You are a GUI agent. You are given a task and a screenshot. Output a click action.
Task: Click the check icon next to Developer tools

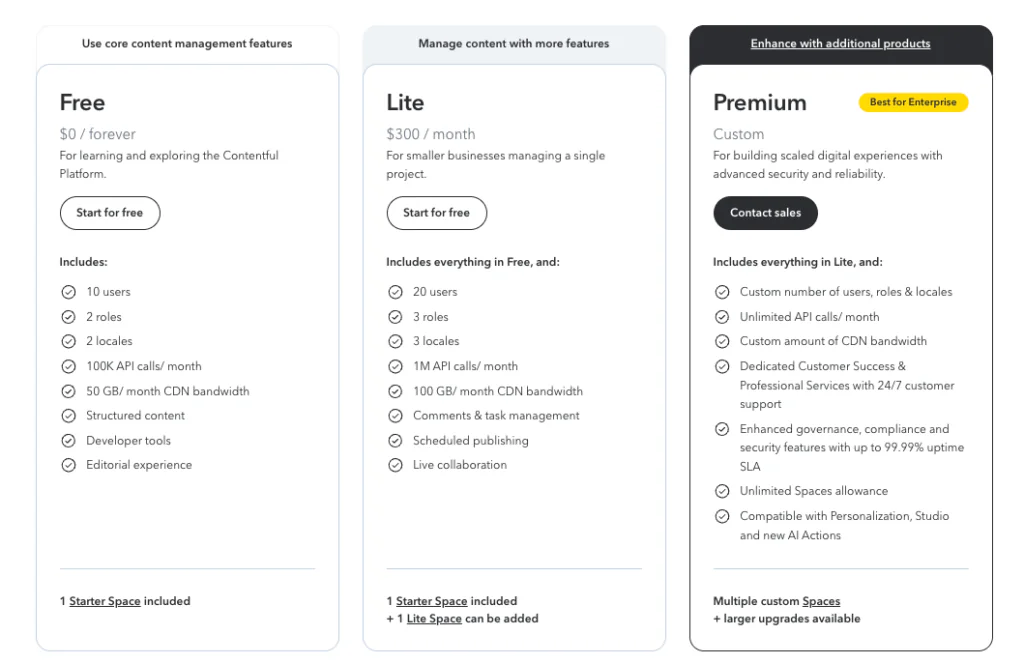(69, 440)
